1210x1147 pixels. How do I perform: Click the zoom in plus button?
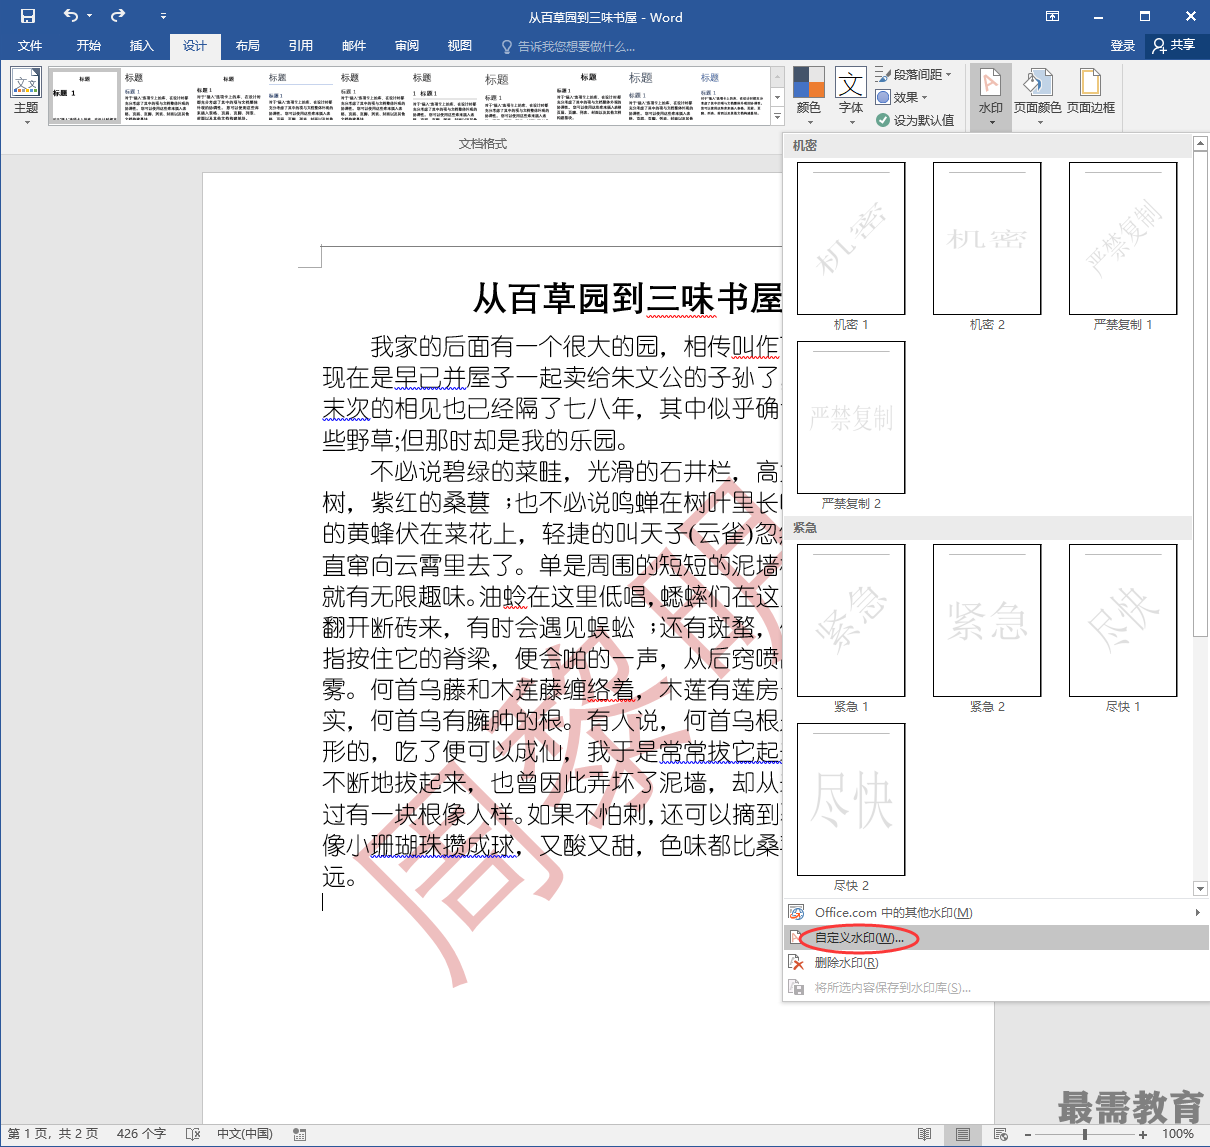tap(1143, 1135)
